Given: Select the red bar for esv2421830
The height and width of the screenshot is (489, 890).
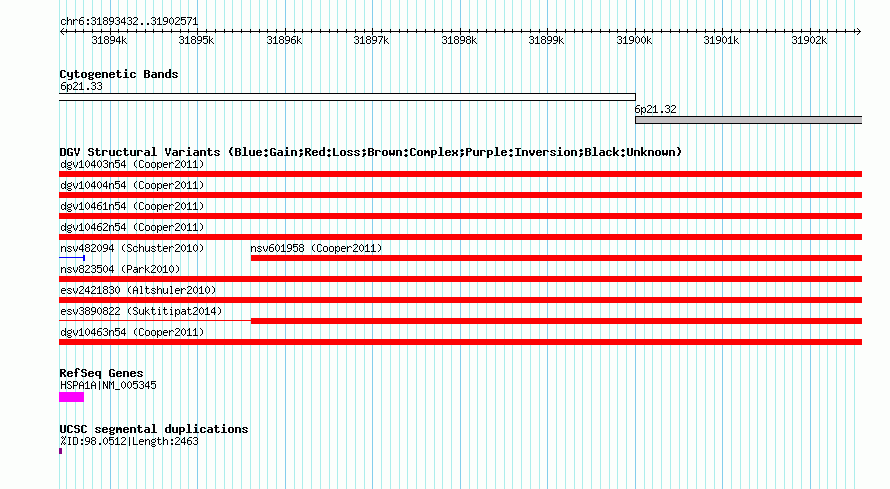Looking at the screenshot, I should (x=460, y=300).
